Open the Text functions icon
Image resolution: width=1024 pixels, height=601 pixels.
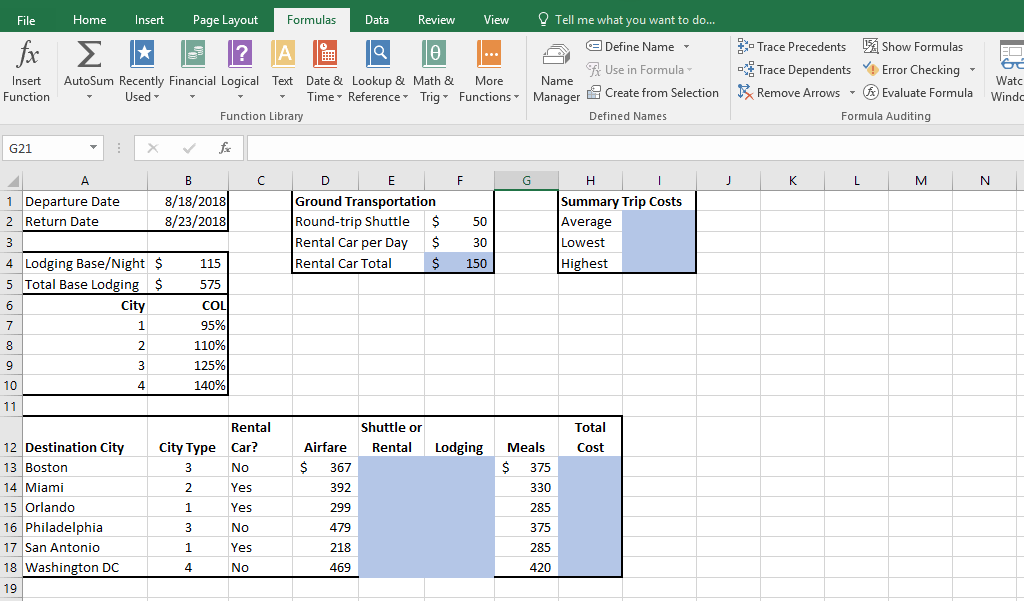tap(283, 54)
